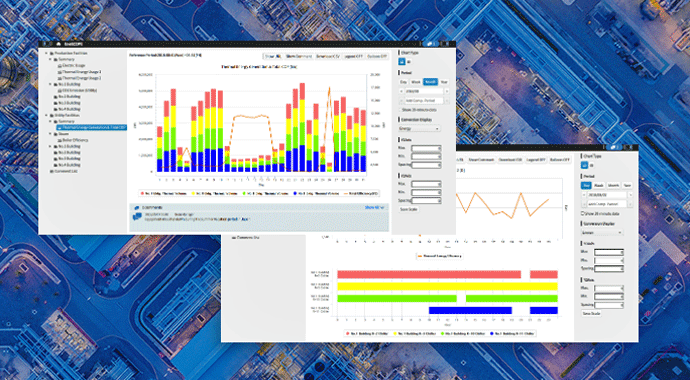Switch to the Day period tab, front window
Screen dimensions: 690x380
coord(404,82)
